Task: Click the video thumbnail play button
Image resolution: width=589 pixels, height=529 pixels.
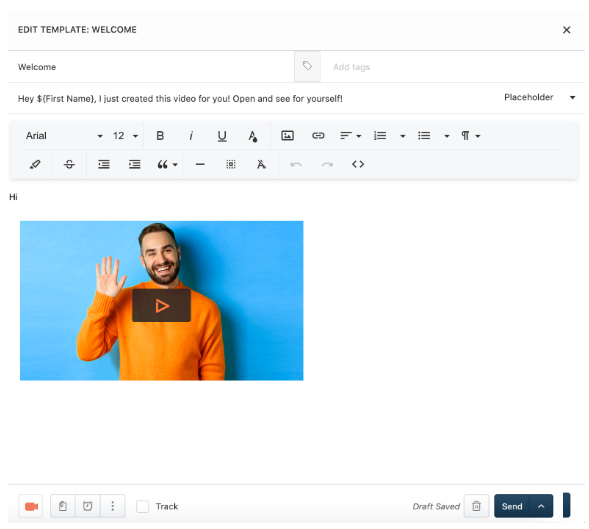Action: pos(162,305)
